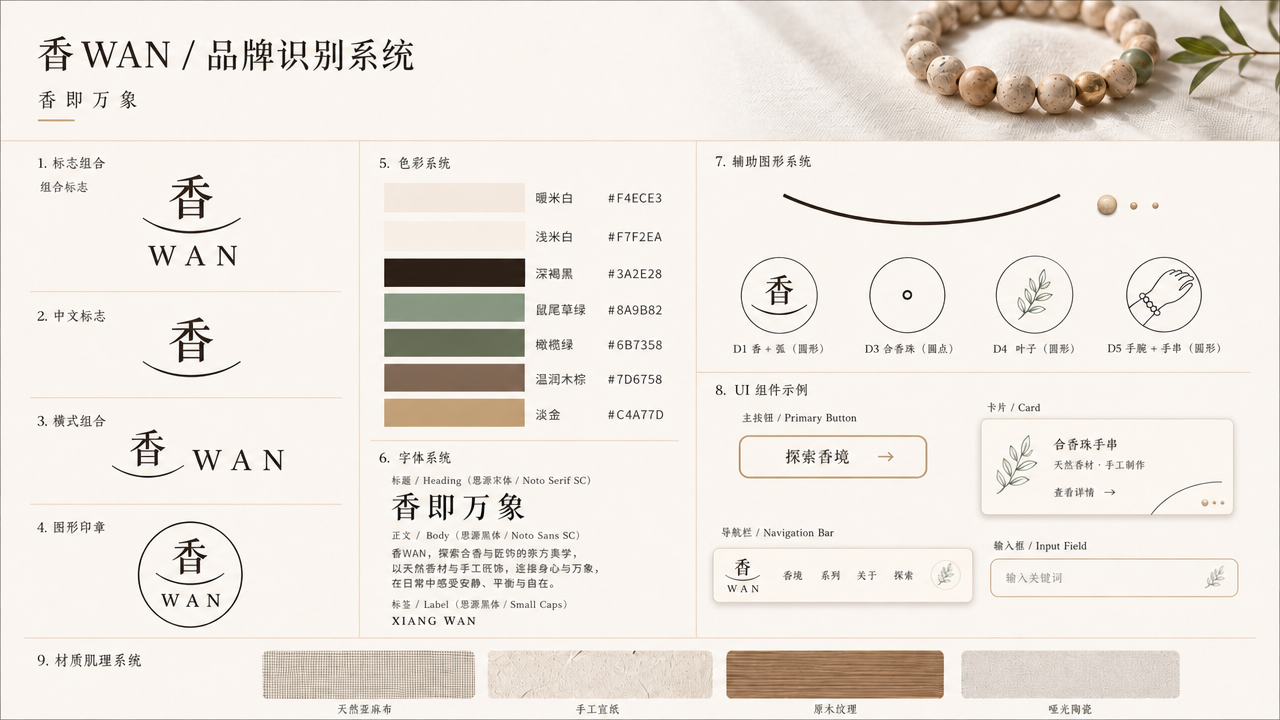The width and height of the screenshot is (1280, 720).
Task: Click the 卡片 / Card label
Action: (x=1014, y=408)
